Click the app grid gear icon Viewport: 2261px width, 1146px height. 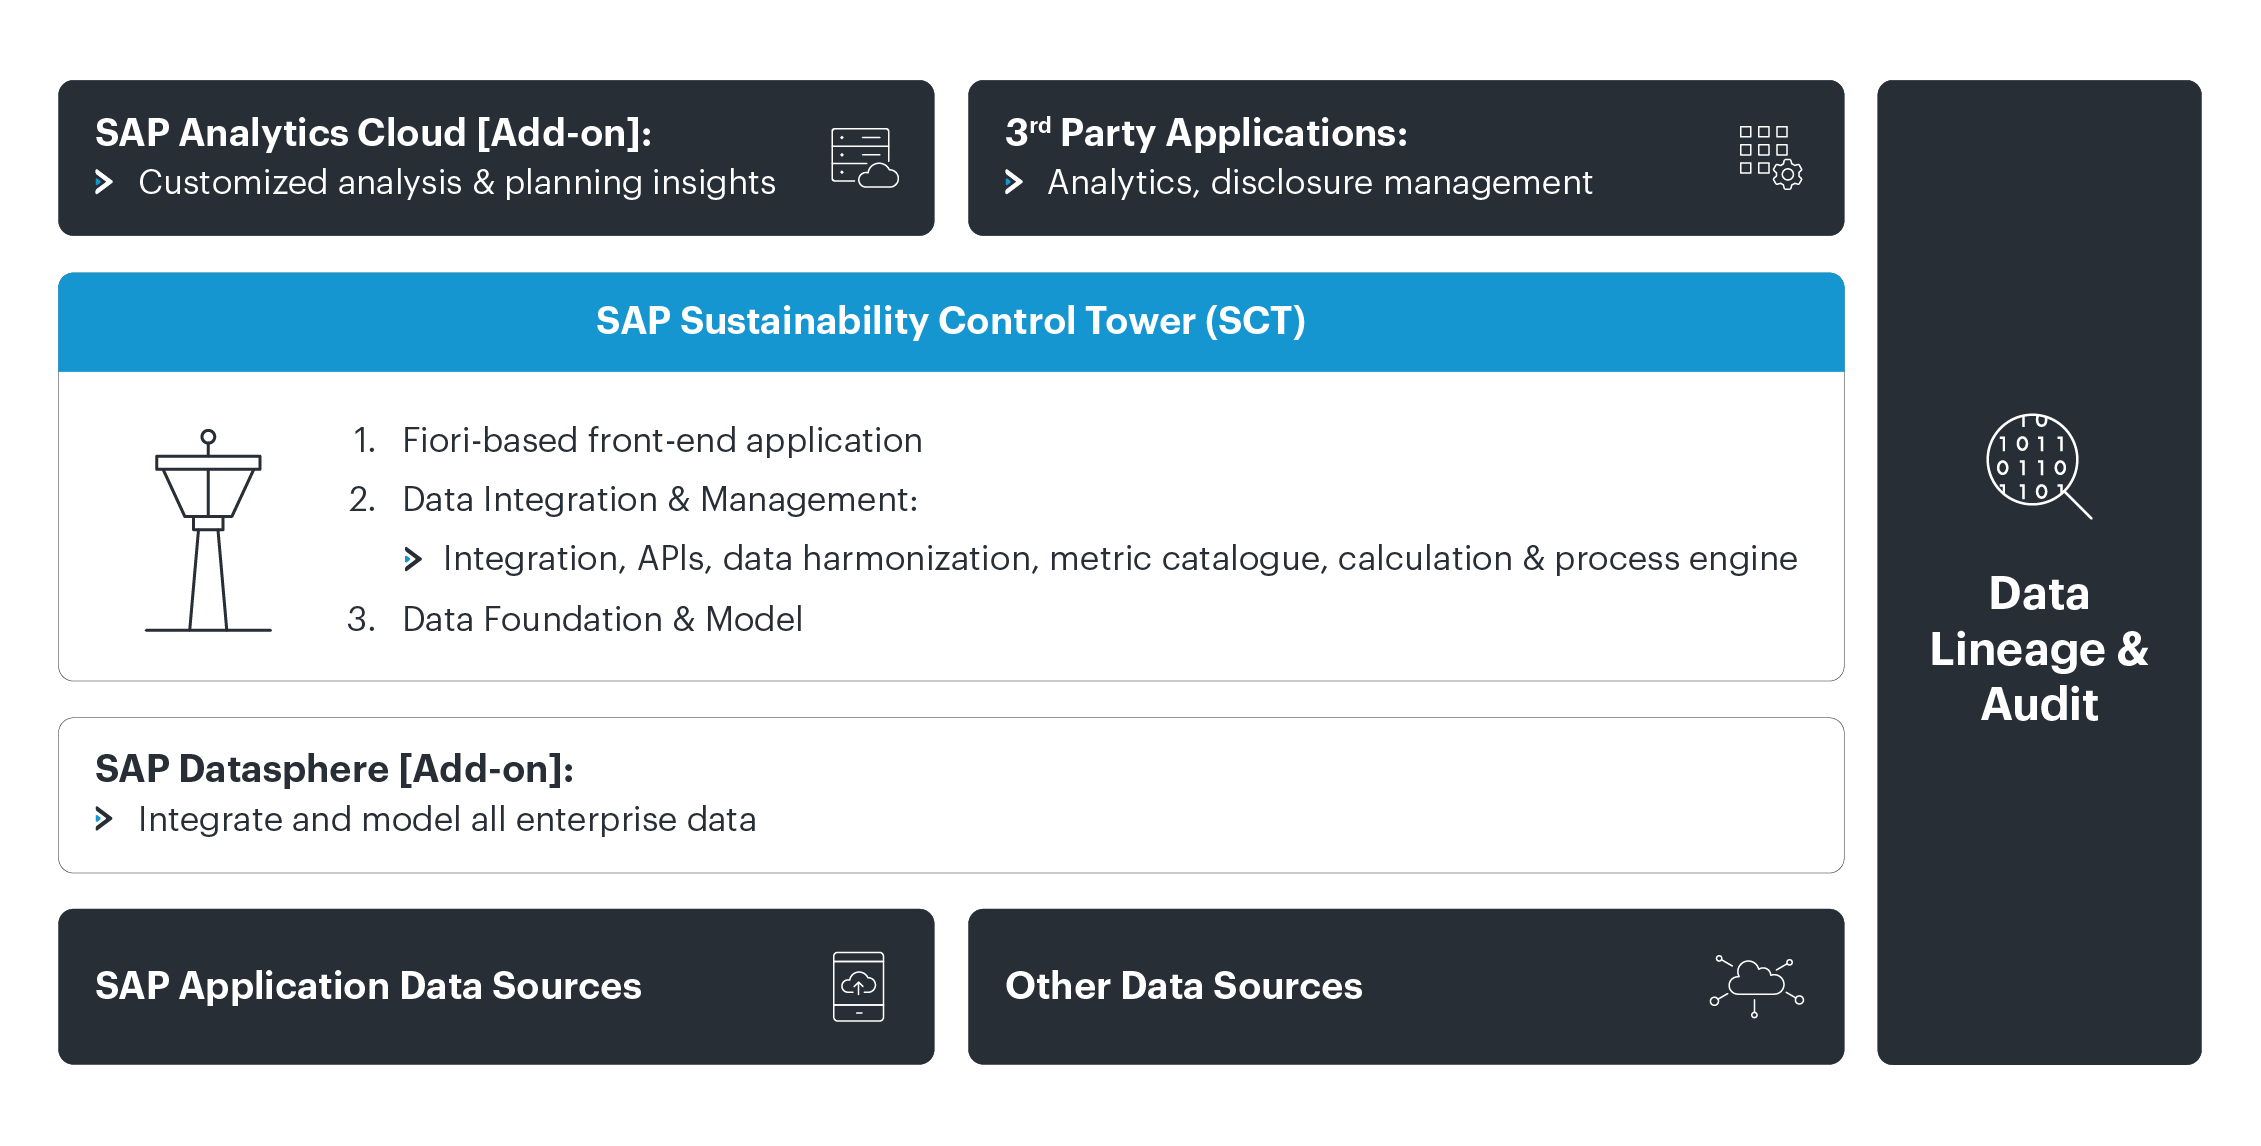[x=1770, y=157]
